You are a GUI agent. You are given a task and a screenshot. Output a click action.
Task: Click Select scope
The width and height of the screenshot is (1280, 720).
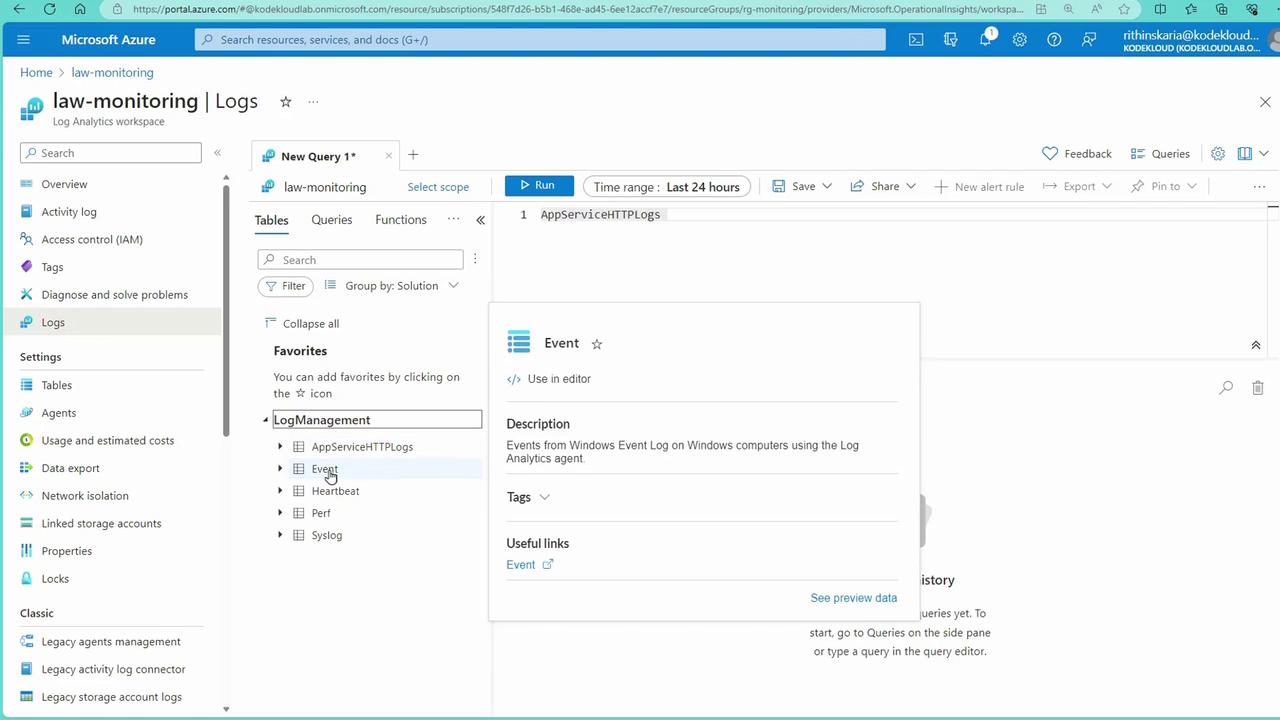438,187
